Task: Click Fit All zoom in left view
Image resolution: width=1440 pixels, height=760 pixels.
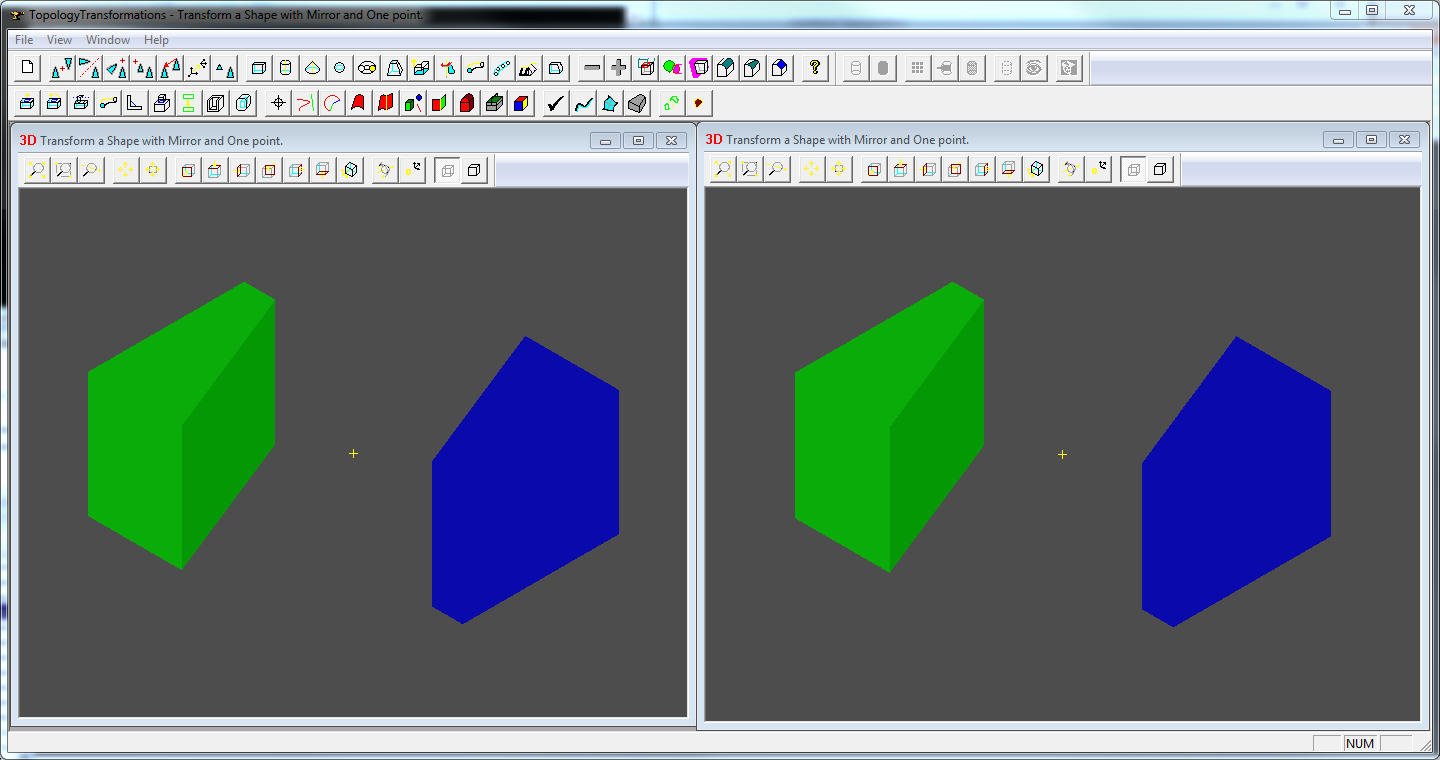Action: [37, 171]
